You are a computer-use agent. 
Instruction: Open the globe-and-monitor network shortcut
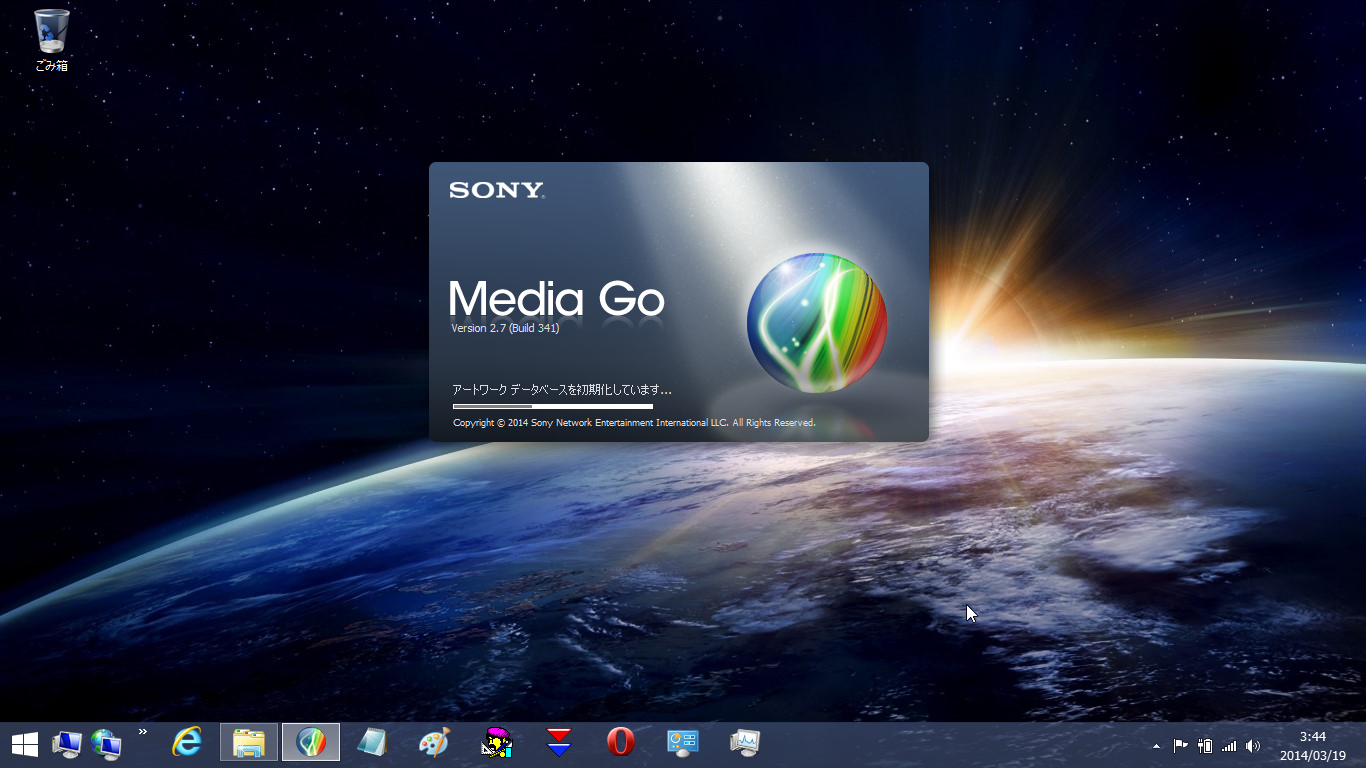(x=106, y=743)
